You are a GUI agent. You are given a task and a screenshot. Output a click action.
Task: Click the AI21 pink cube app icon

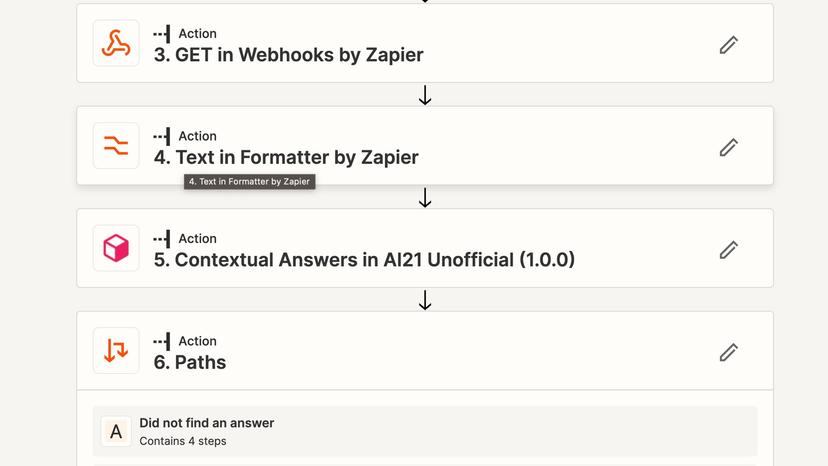[116, 248]
